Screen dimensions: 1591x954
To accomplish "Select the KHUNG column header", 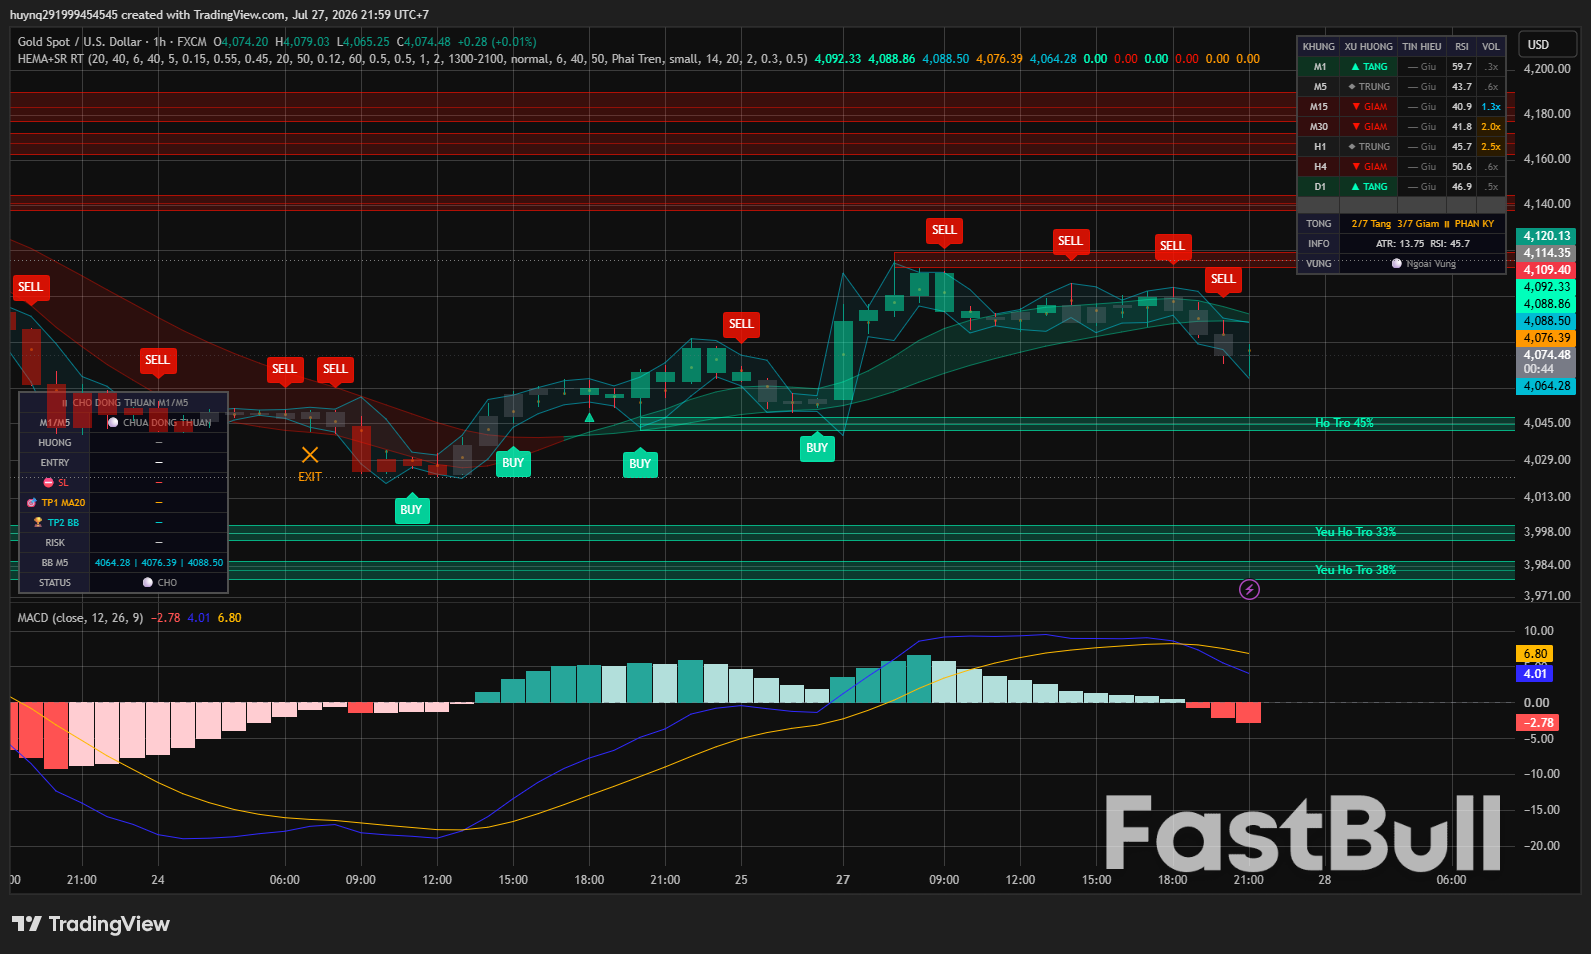I will pos(1318,47).
